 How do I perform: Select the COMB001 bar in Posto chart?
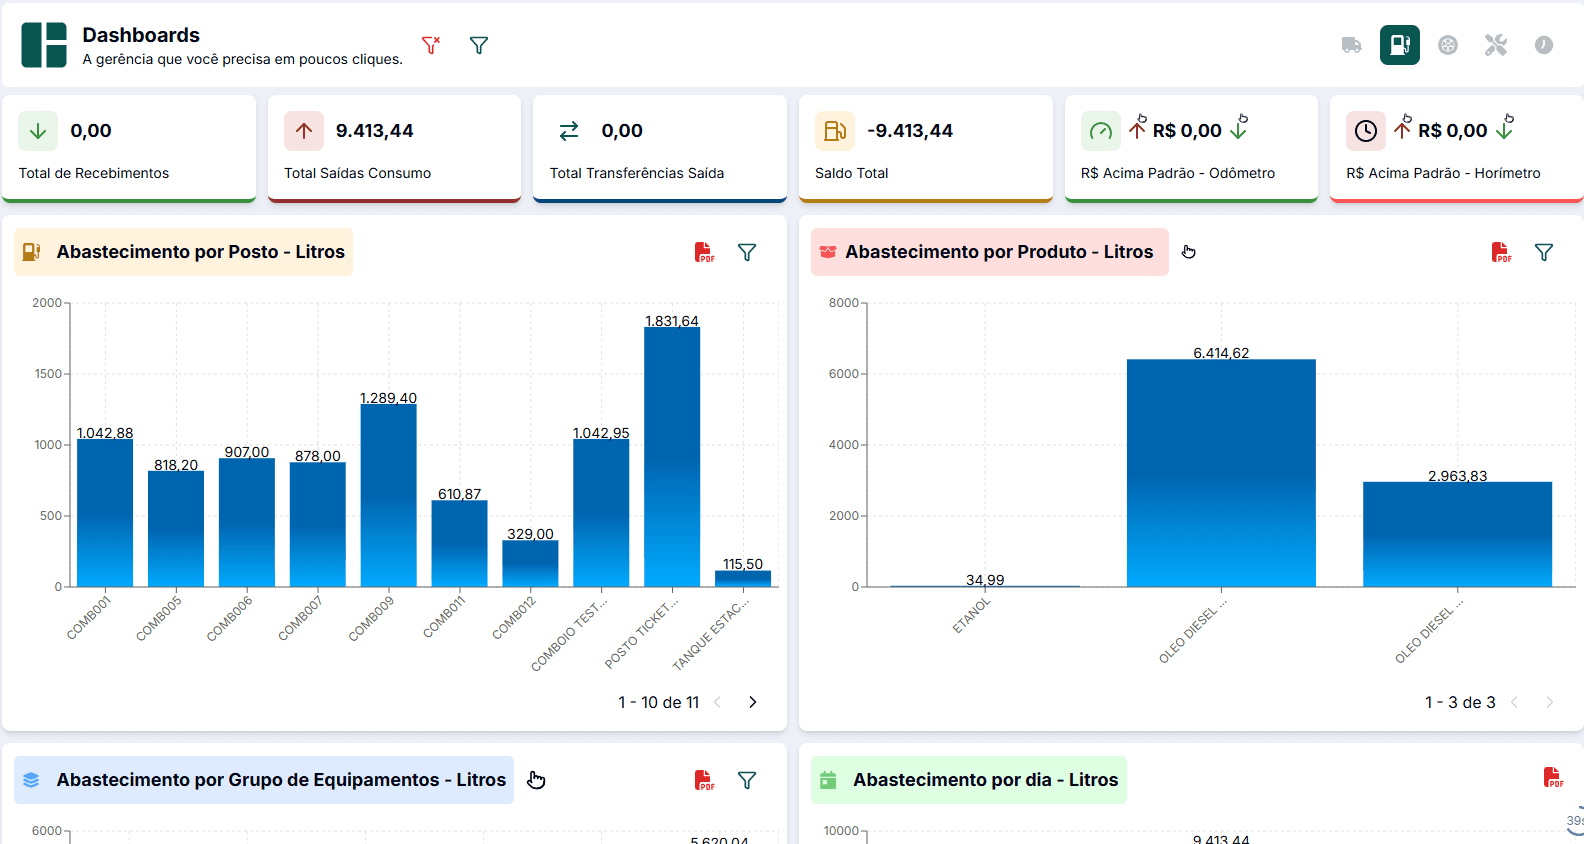105,513
